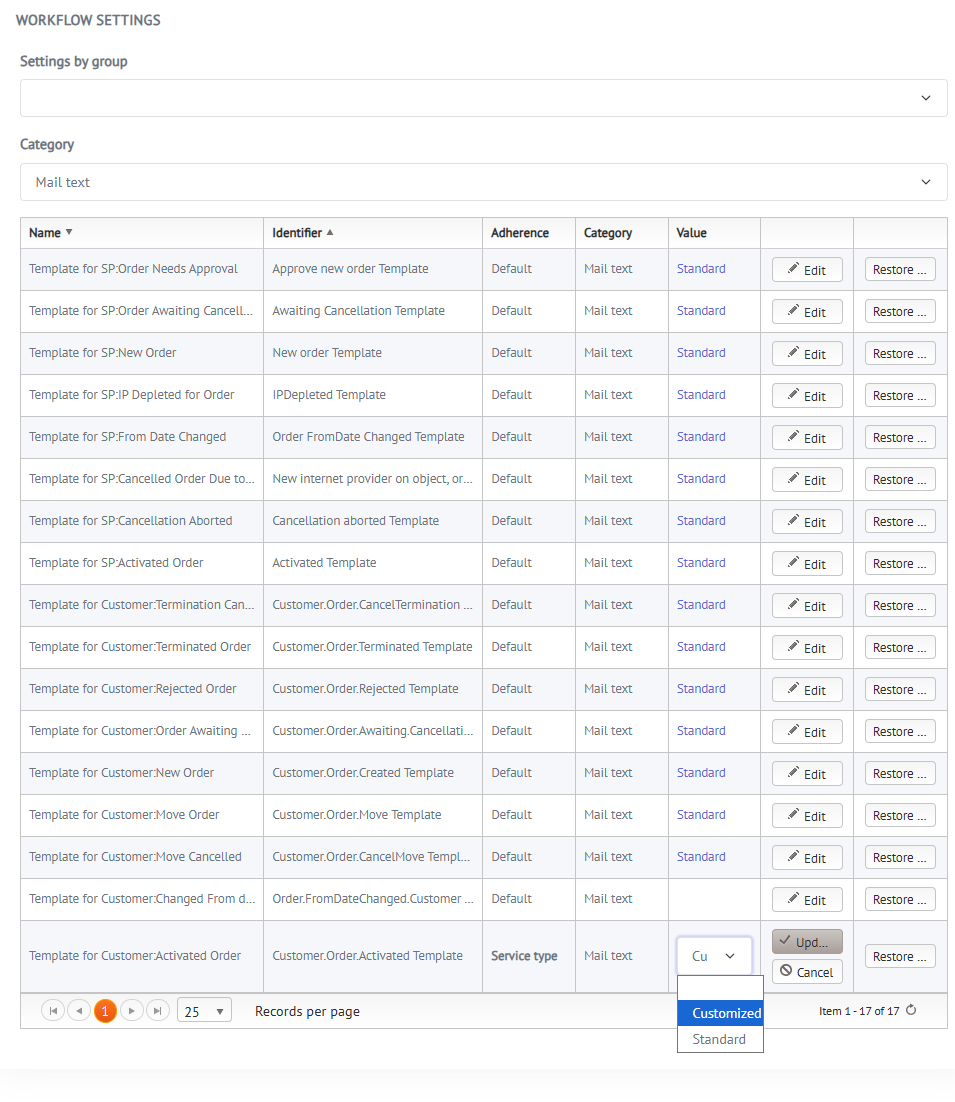Select the blank option in value list
The height and width of the screenshot is (1102, 955).
coord(720,988)
